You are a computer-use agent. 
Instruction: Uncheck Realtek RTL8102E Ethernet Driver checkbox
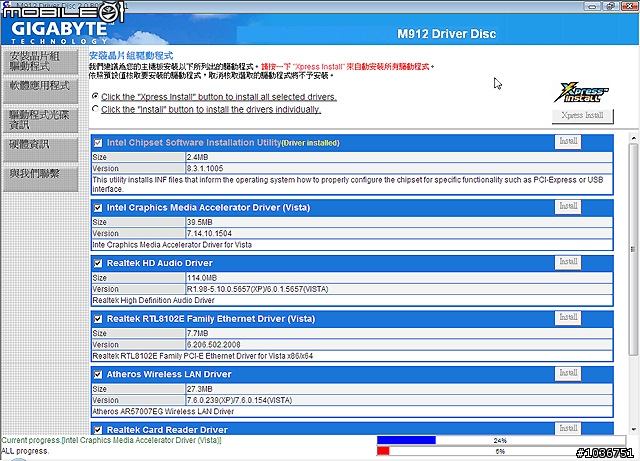(98, 318)
